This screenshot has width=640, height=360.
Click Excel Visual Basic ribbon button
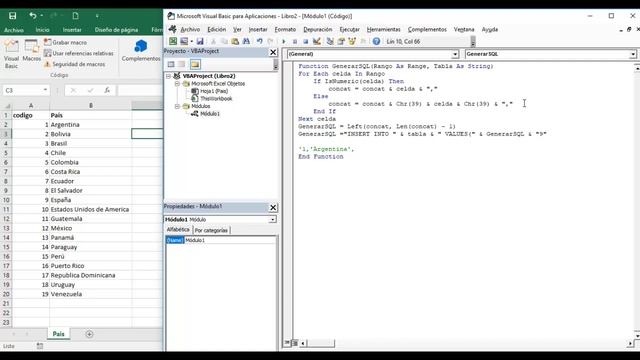tap(11, 54)
